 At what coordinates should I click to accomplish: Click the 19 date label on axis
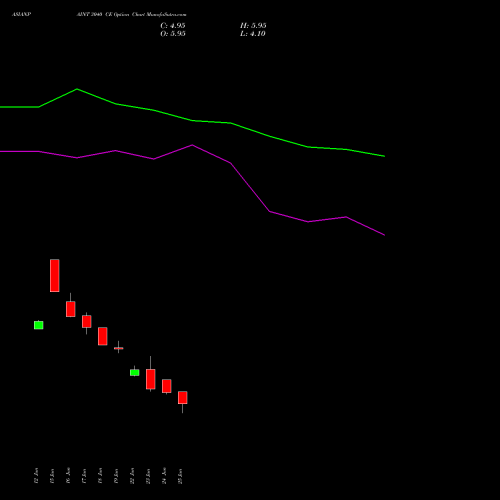[116, 476]
